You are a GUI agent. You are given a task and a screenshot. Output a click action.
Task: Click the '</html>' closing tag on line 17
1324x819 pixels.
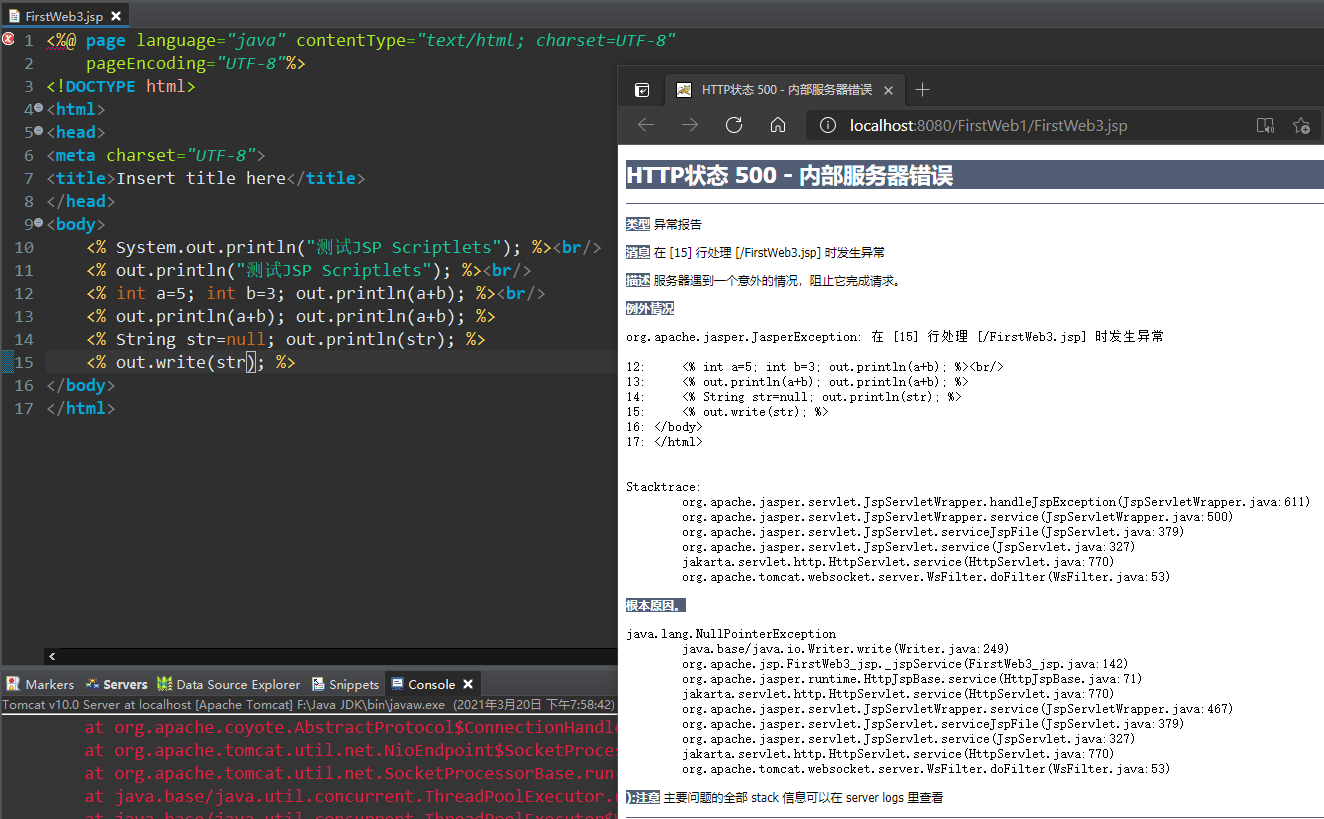pos(81,408)
